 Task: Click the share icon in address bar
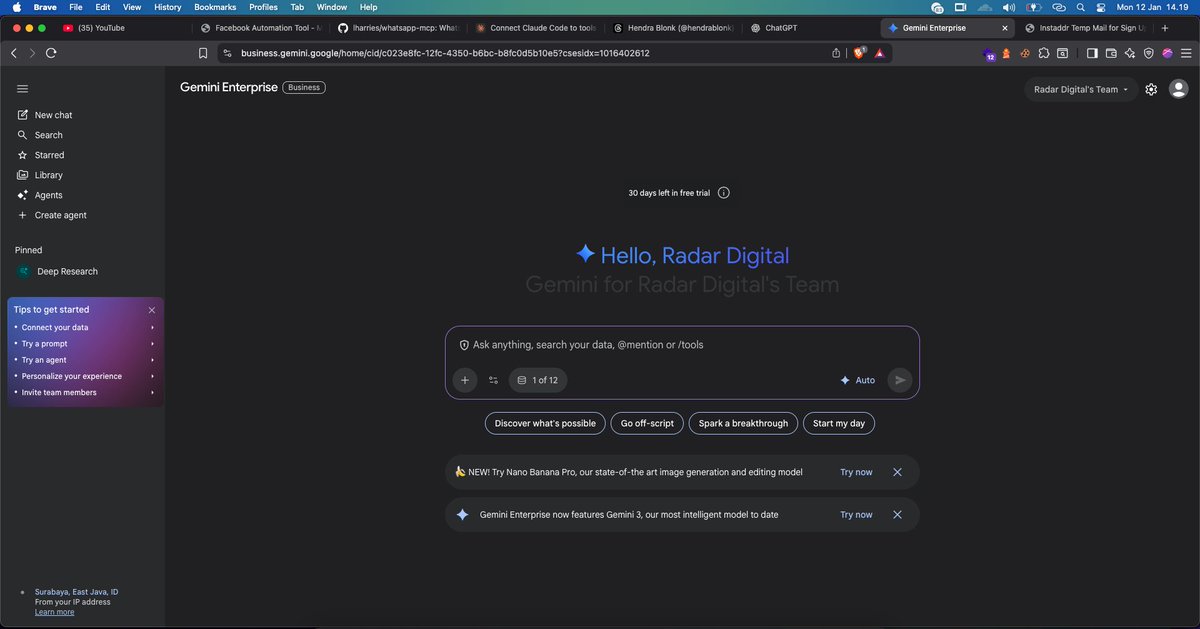tap(836, 53)
